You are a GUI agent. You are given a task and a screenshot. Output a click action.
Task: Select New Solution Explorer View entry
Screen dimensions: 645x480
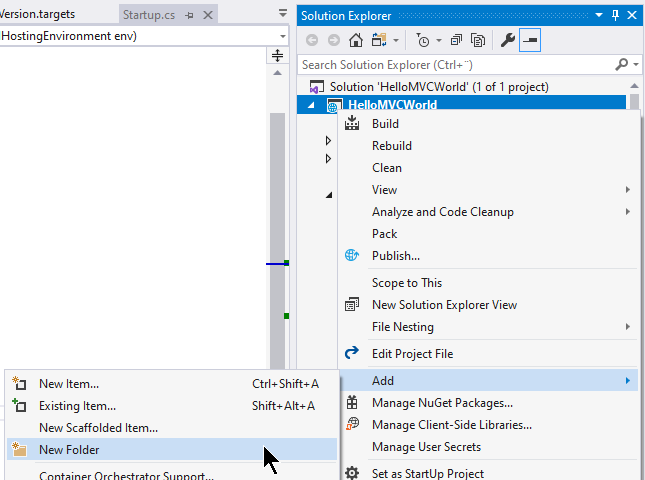[489, 305]
